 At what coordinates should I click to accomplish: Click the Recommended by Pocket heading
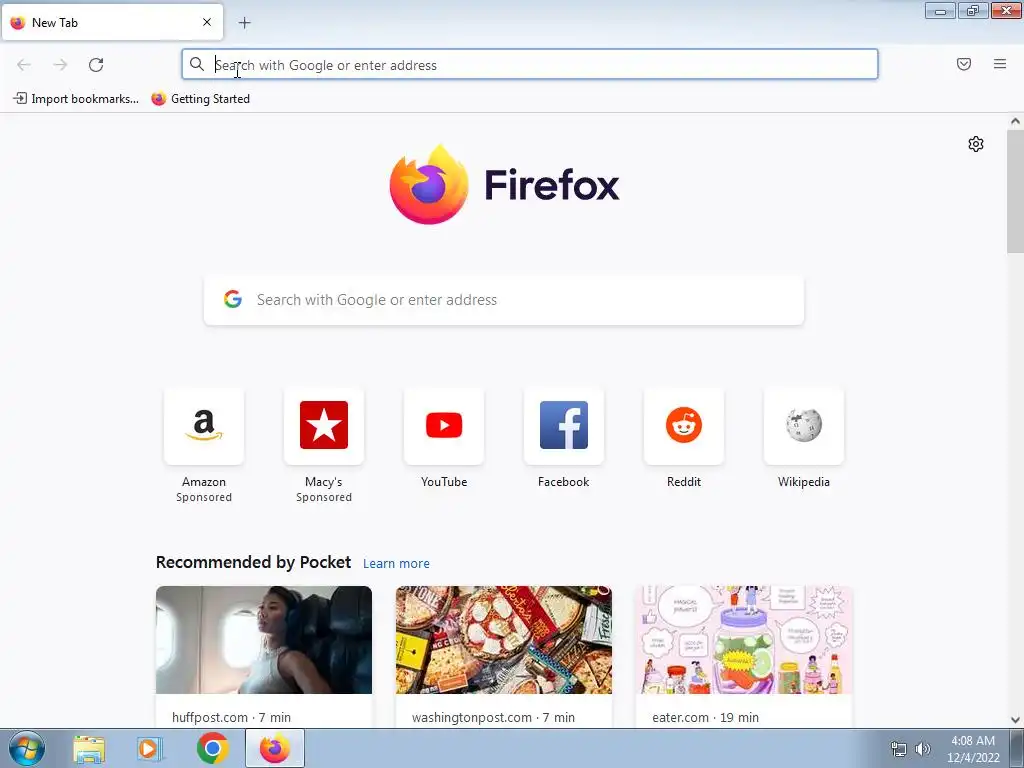tap(253, 562)
